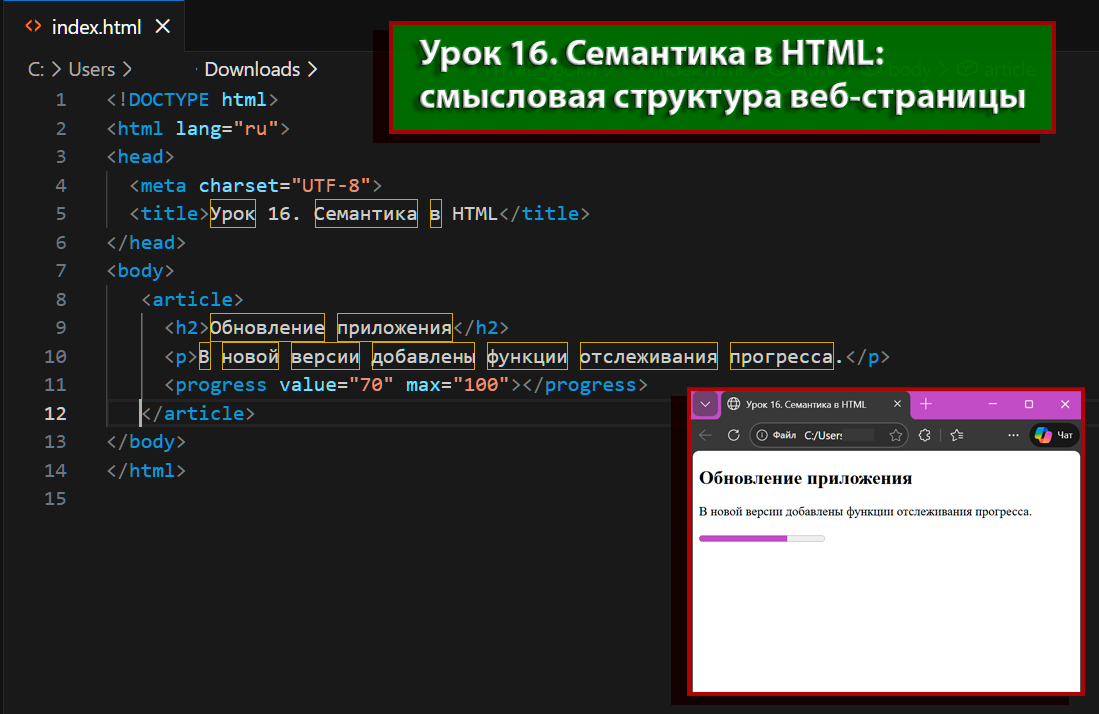Click the Users breadcrumb segment

(92, 69)
